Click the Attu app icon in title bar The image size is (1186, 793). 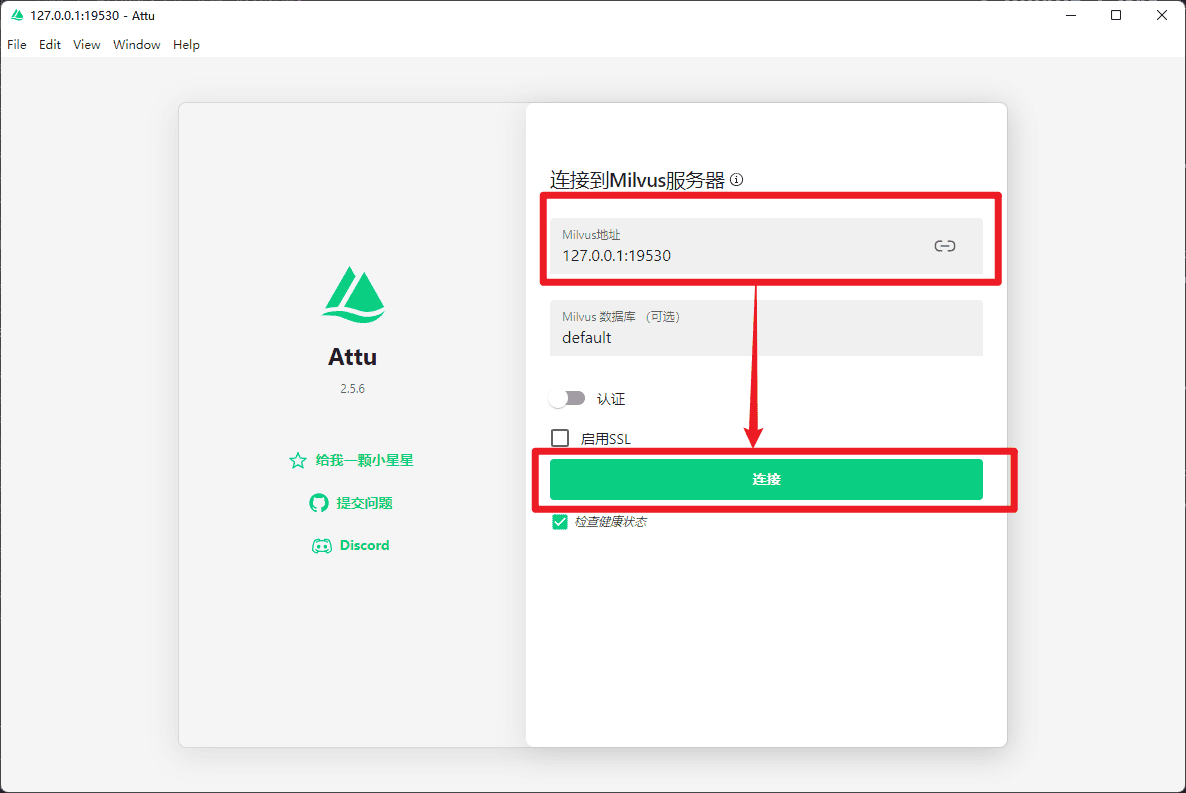(16, 15)
